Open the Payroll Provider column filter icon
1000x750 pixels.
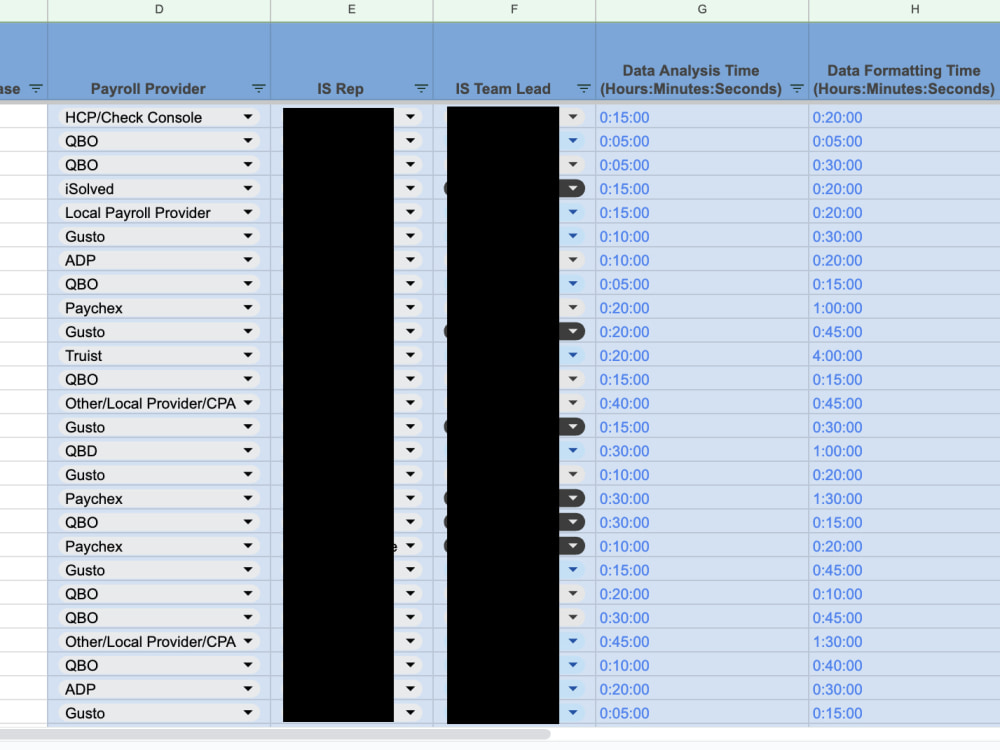[x=258, y=89]
